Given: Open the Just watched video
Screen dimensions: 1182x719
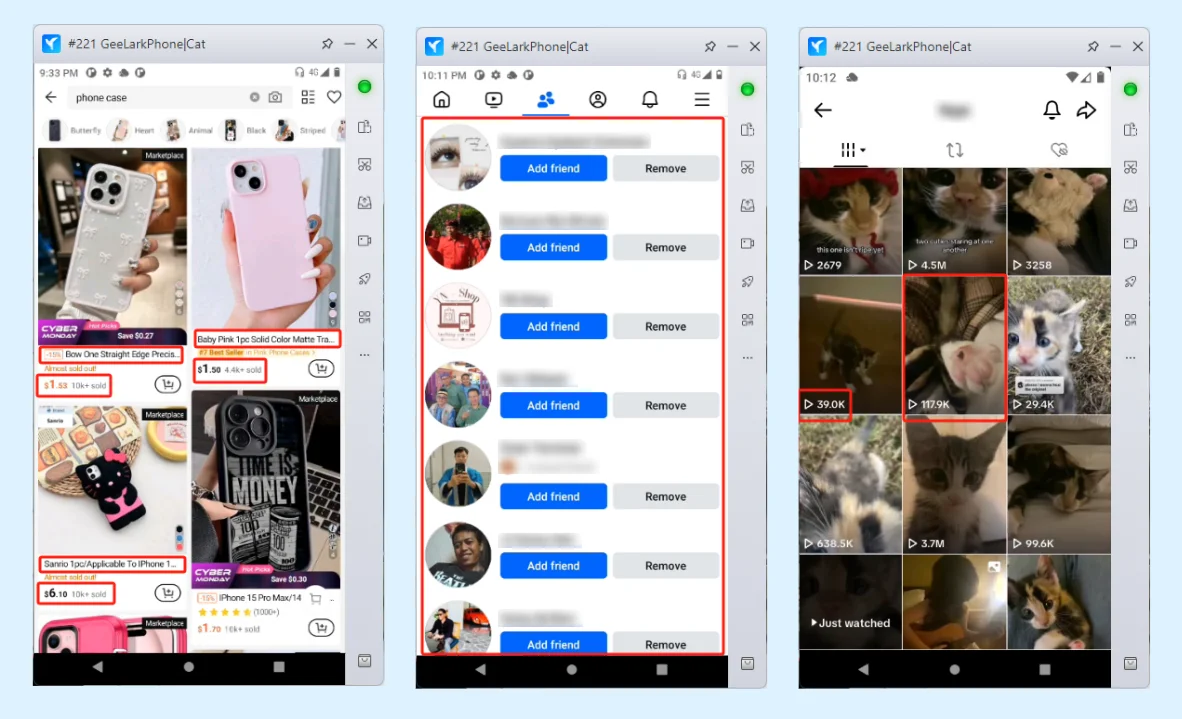Looking at the screenshot, I should (850, 602).
